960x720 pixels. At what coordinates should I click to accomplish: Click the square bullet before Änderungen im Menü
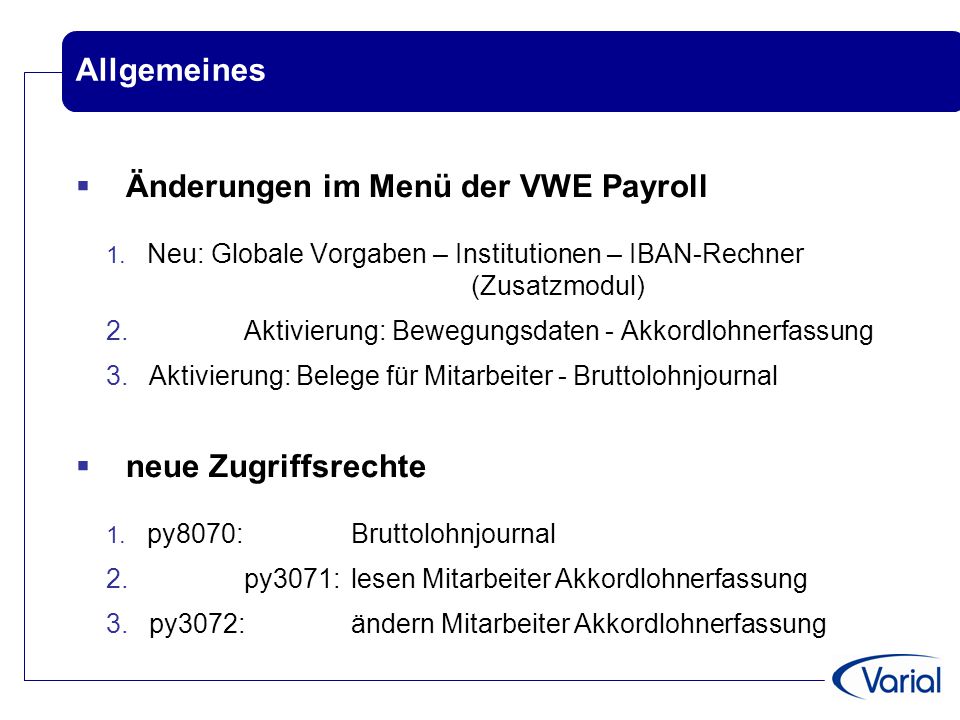coord(83,186)
